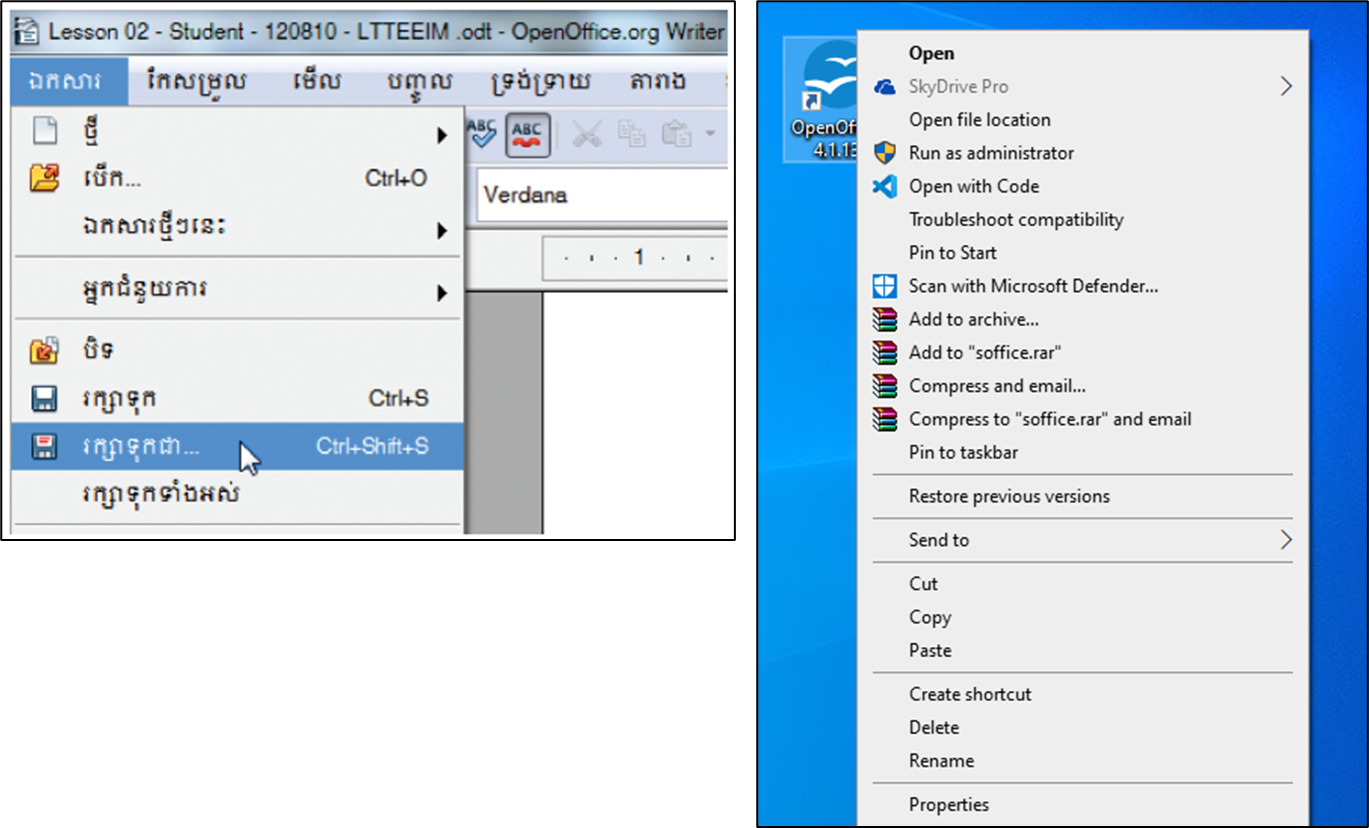Click the Verdana font name field

pos(600,195)
